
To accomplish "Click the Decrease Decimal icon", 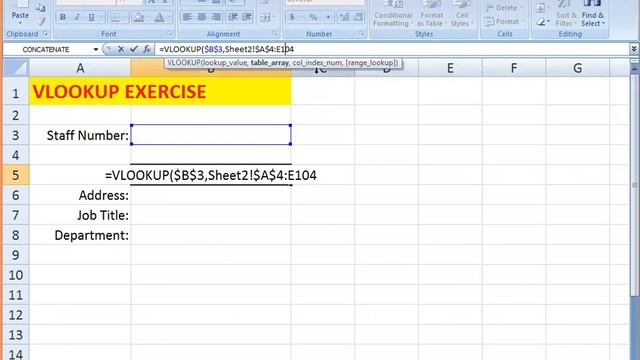I will (358, 17).
